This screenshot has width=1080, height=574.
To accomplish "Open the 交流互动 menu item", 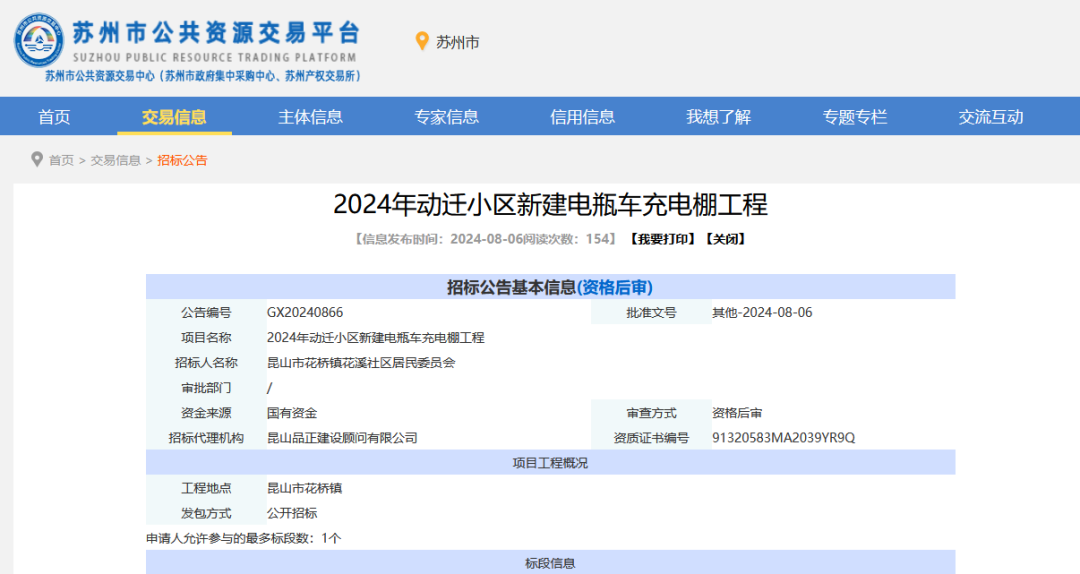I will pyautogui.click(x=990, y=117).
